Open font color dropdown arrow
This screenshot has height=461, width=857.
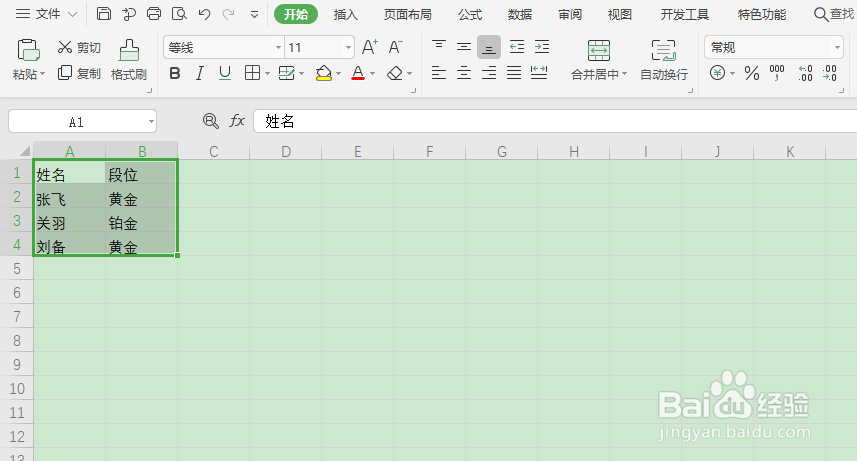(373, 73)
